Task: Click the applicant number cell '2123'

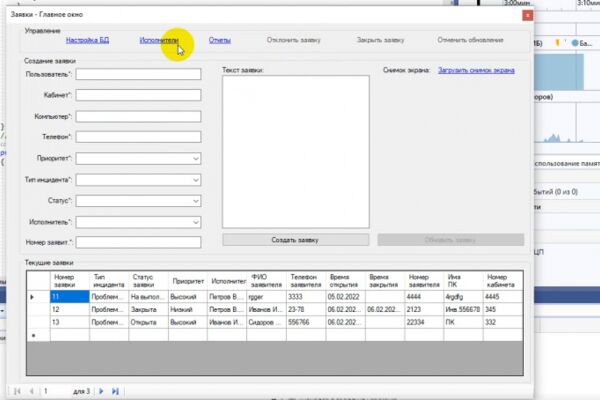Action: pyautogui.click(x=424, y=309)
